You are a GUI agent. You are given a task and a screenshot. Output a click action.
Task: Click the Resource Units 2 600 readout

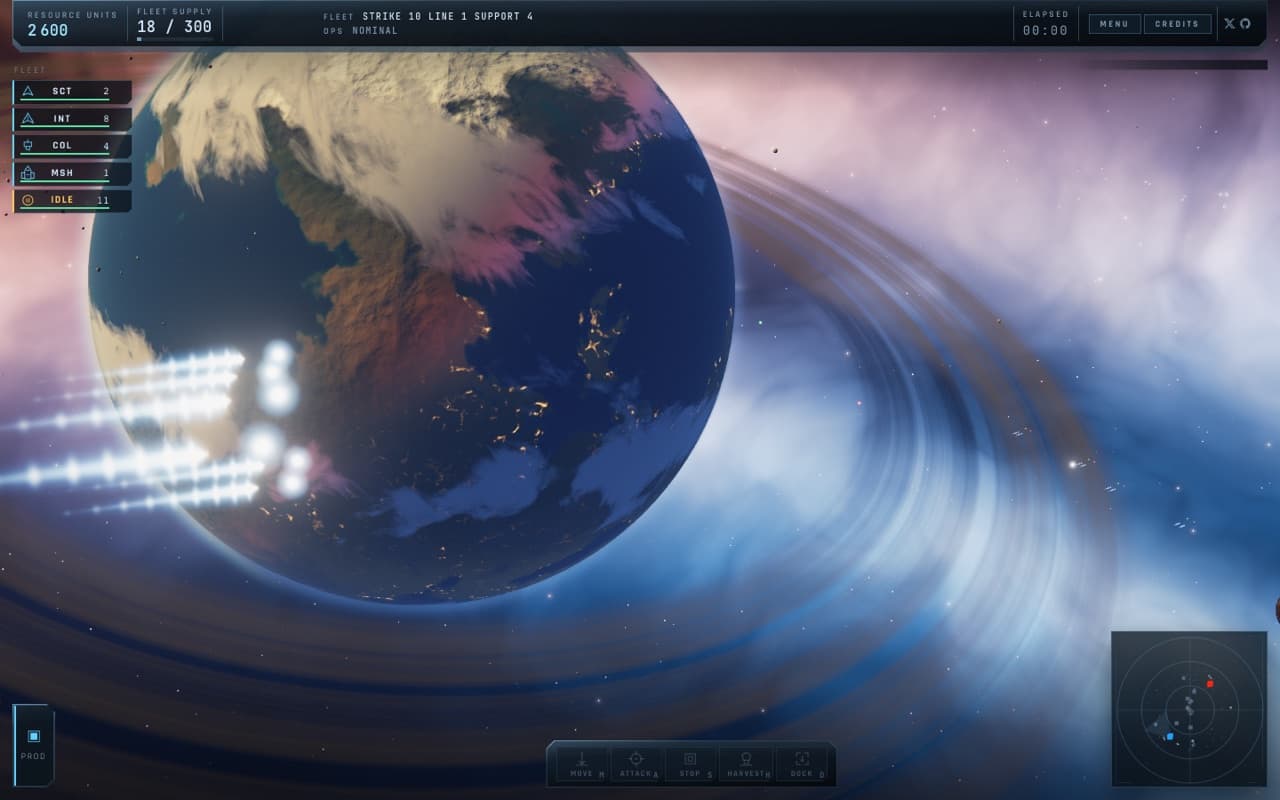[71, 23]
